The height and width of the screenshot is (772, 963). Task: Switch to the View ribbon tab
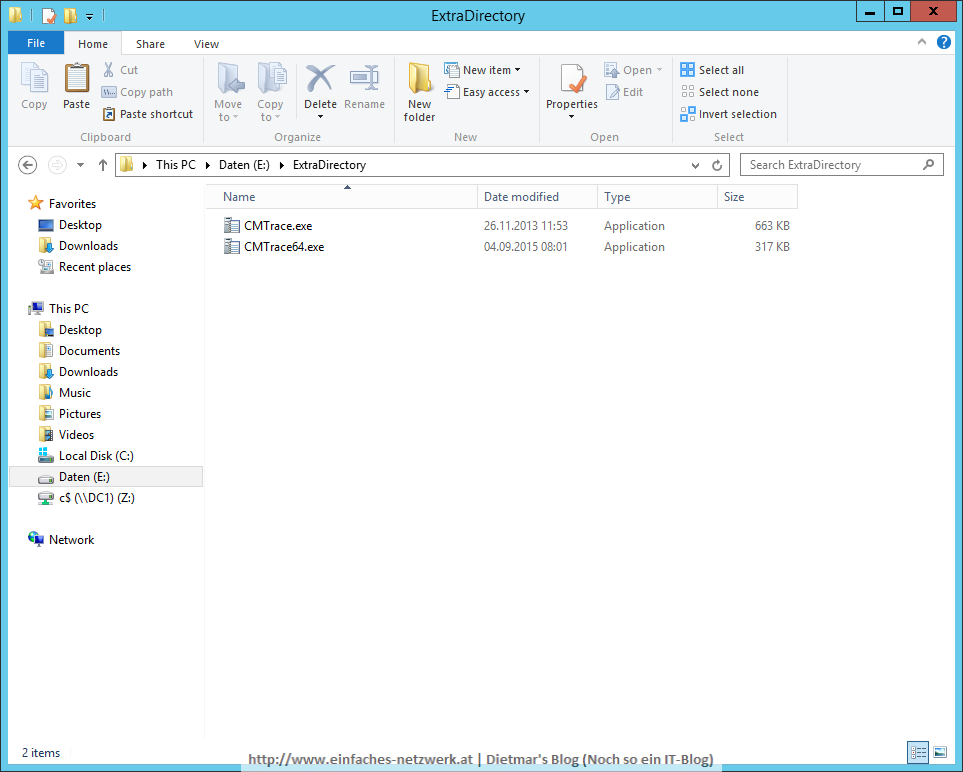click(206, 44)
